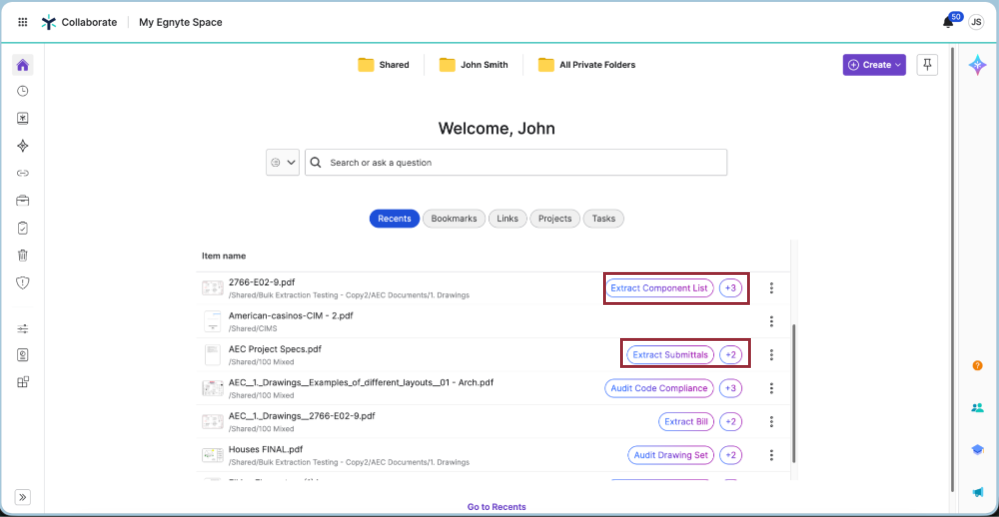Click the AEC Project Specs.pdf thumbnail

tap(212, 355)
